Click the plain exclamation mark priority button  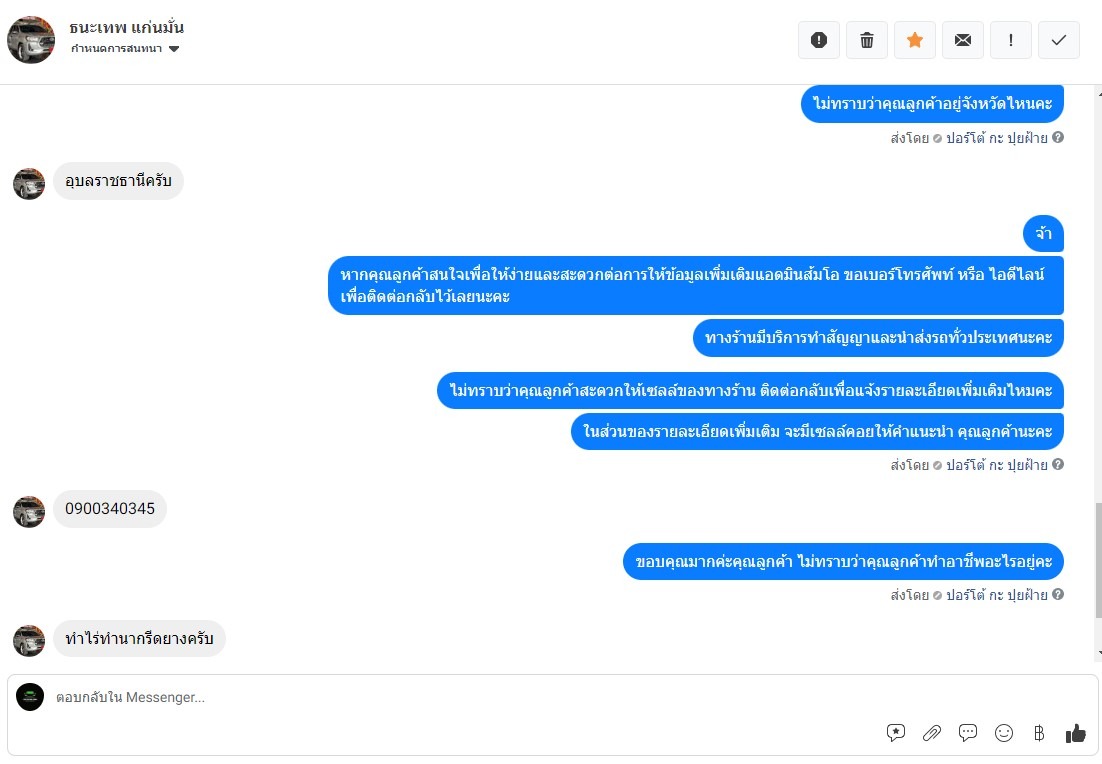1011,40
